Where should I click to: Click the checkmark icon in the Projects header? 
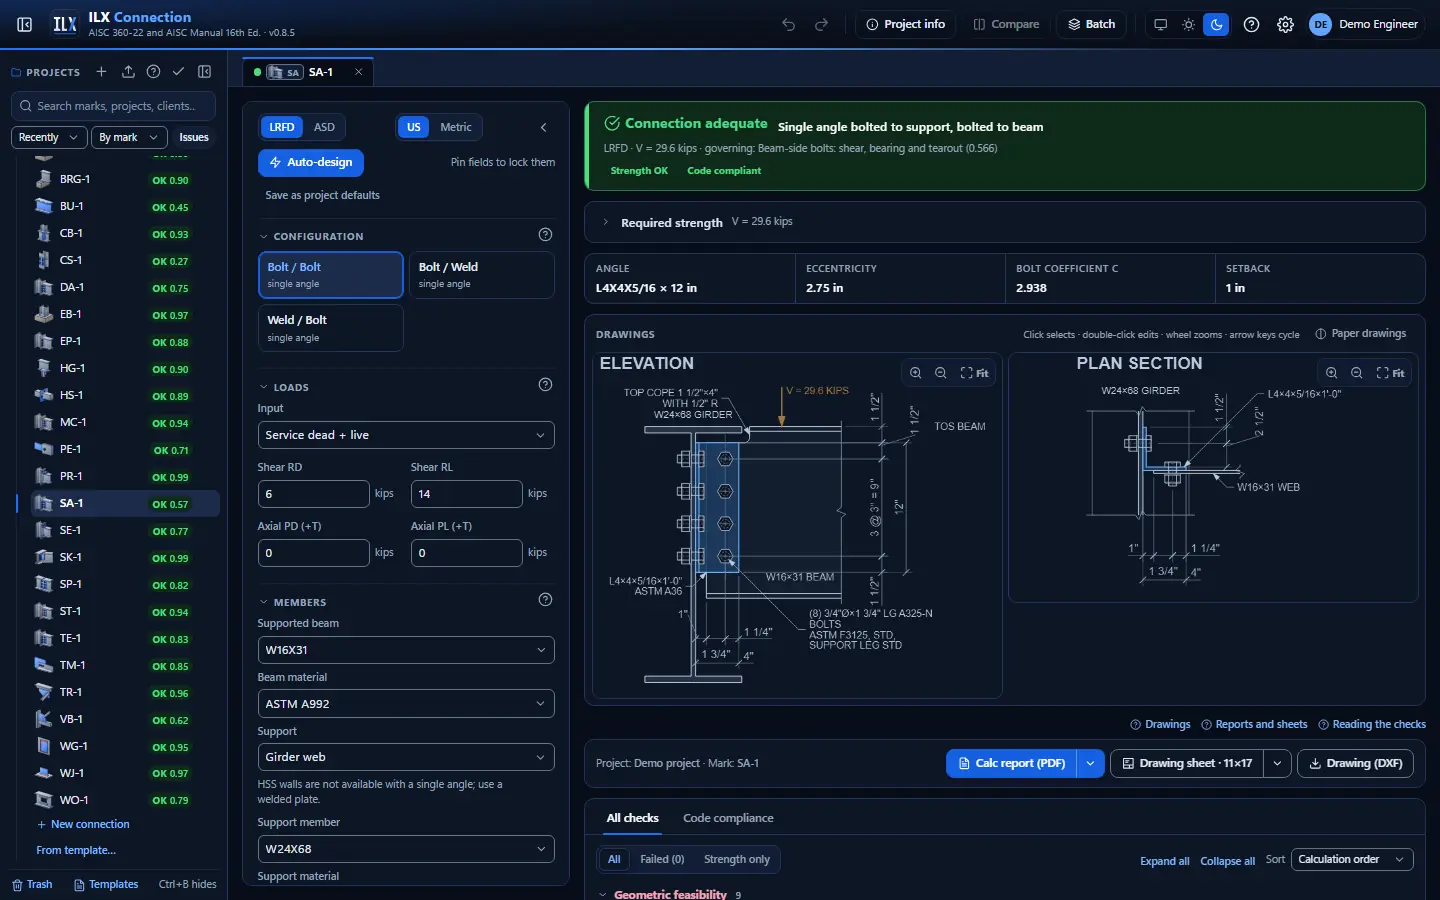click(x=178, y=72)
